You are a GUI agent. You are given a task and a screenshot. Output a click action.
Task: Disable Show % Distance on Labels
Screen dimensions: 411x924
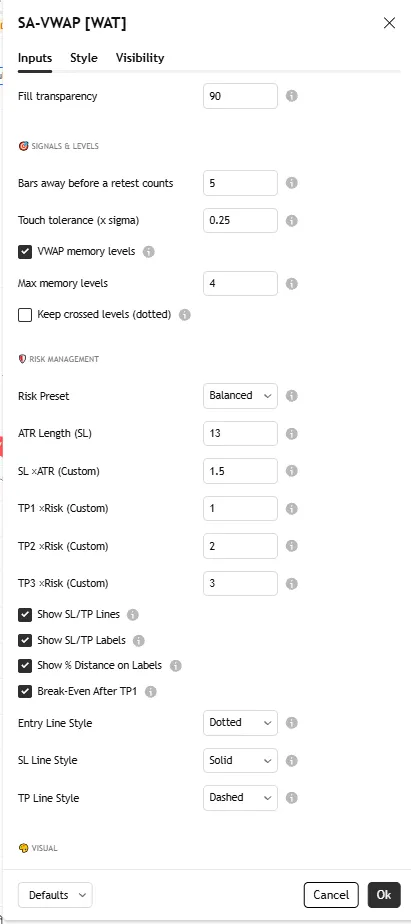click(25, 666)
